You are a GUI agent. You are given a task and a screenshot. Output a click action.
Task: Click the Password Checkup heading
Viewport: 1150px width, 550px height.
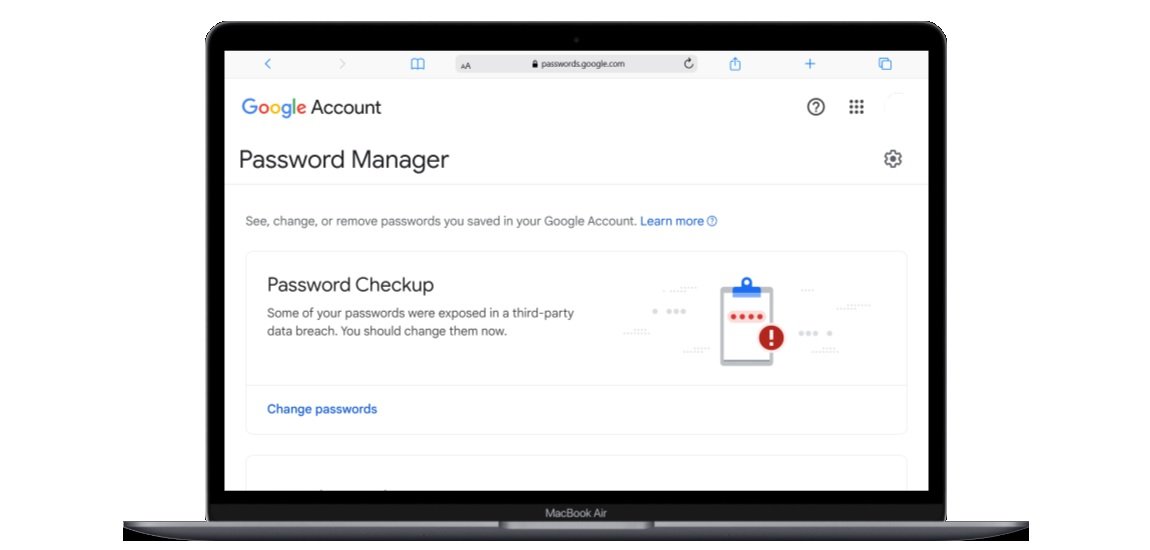(x=351, y=285)
